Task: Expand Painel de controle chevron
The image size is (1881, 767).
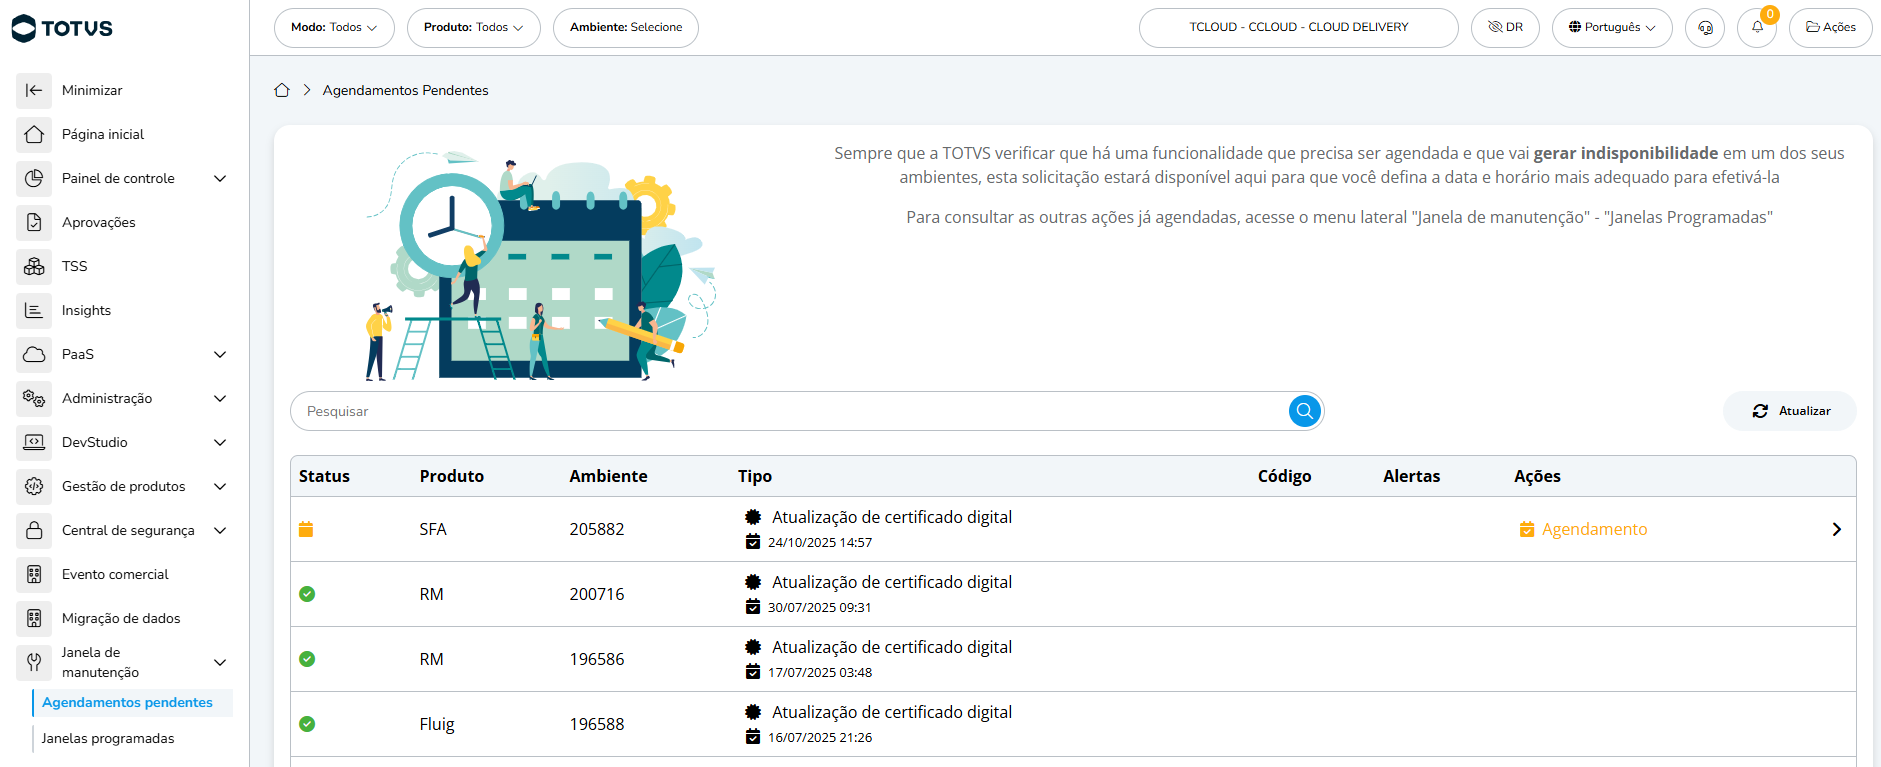Action: point(220,178)
